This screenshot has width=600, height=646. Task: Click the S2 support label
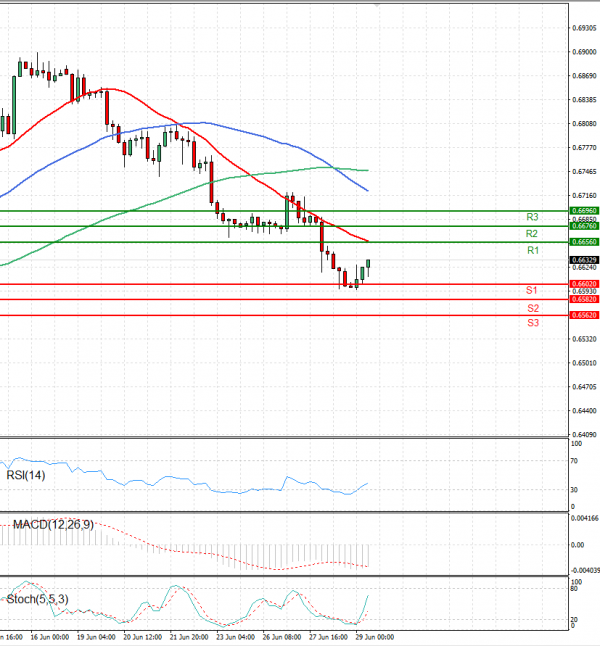[533, 308]
